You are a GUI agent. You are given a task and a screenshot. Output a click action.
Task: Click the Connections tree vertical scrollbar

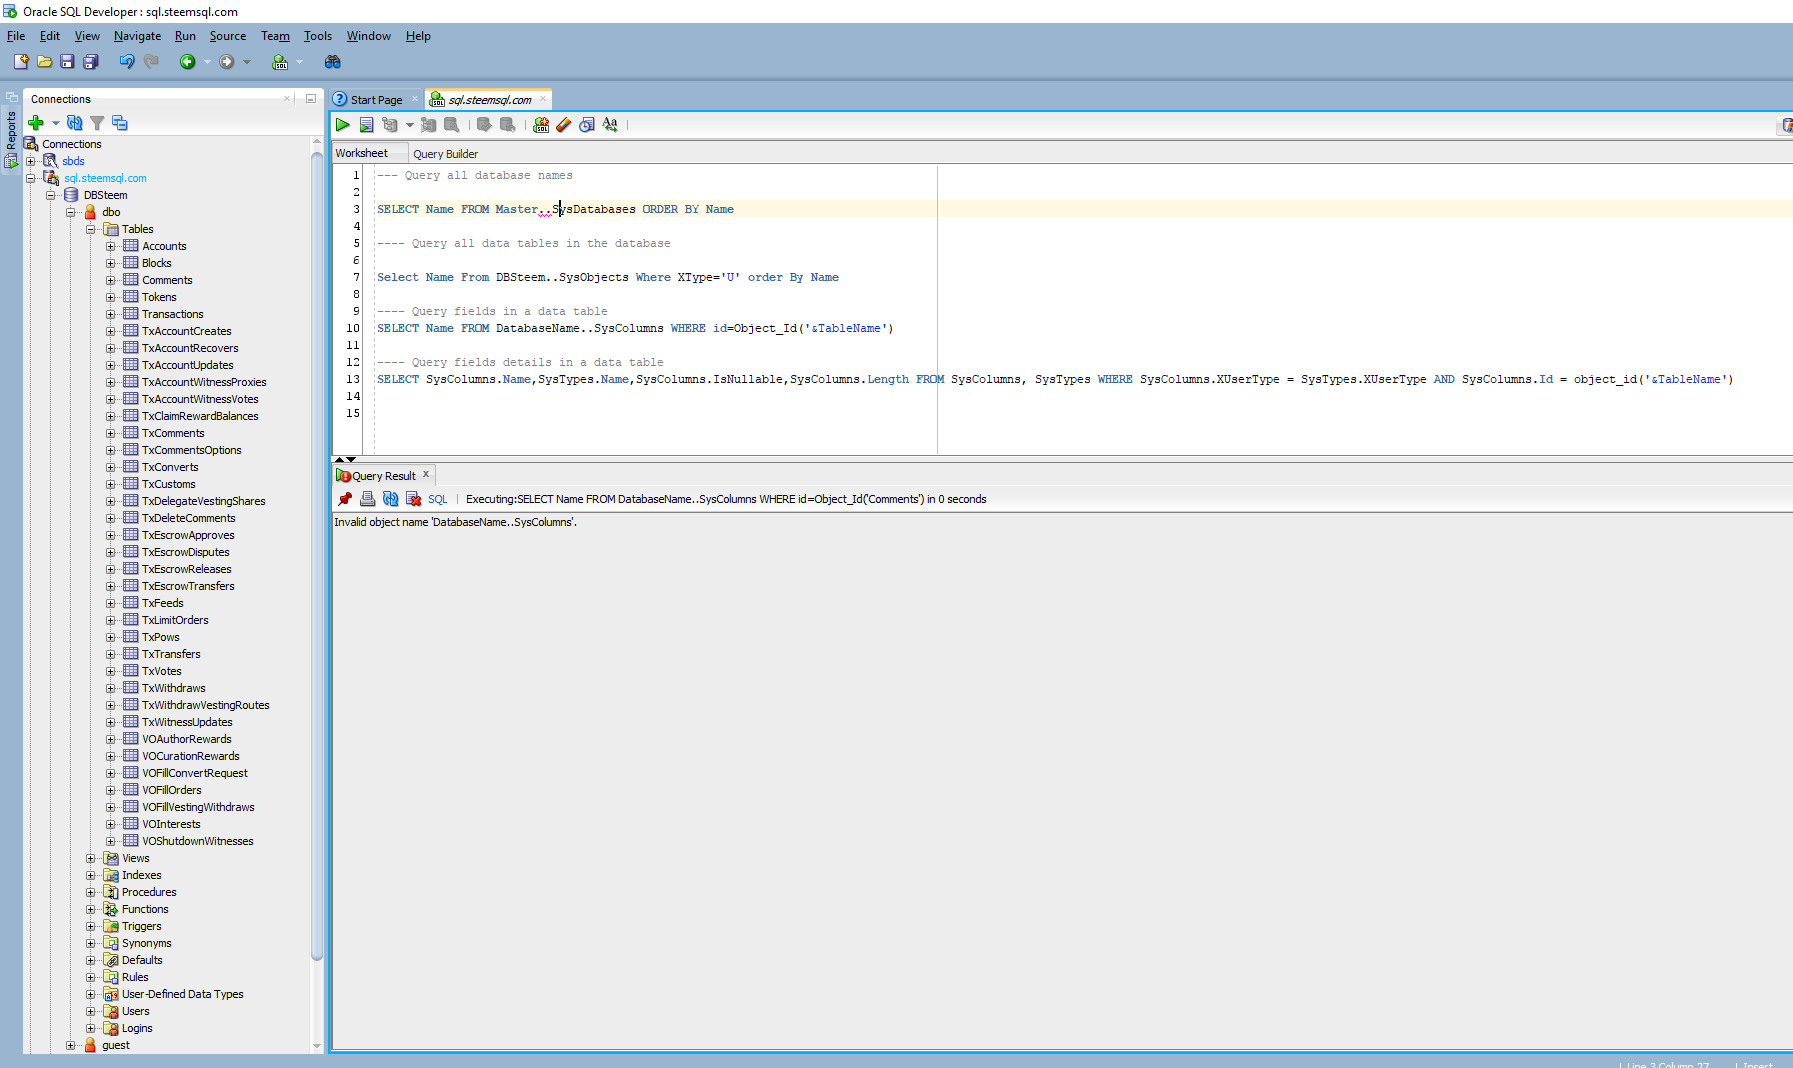[317, 555]
